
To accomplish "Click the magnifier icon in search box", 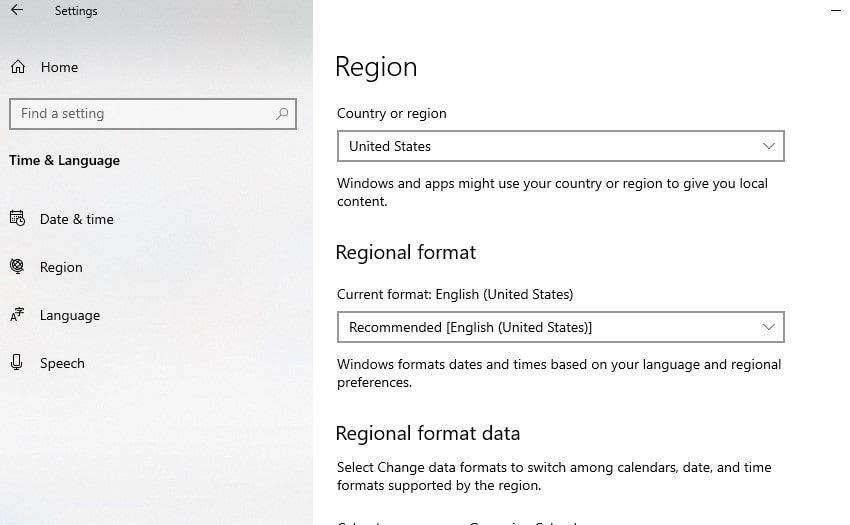I will (282, 114).
